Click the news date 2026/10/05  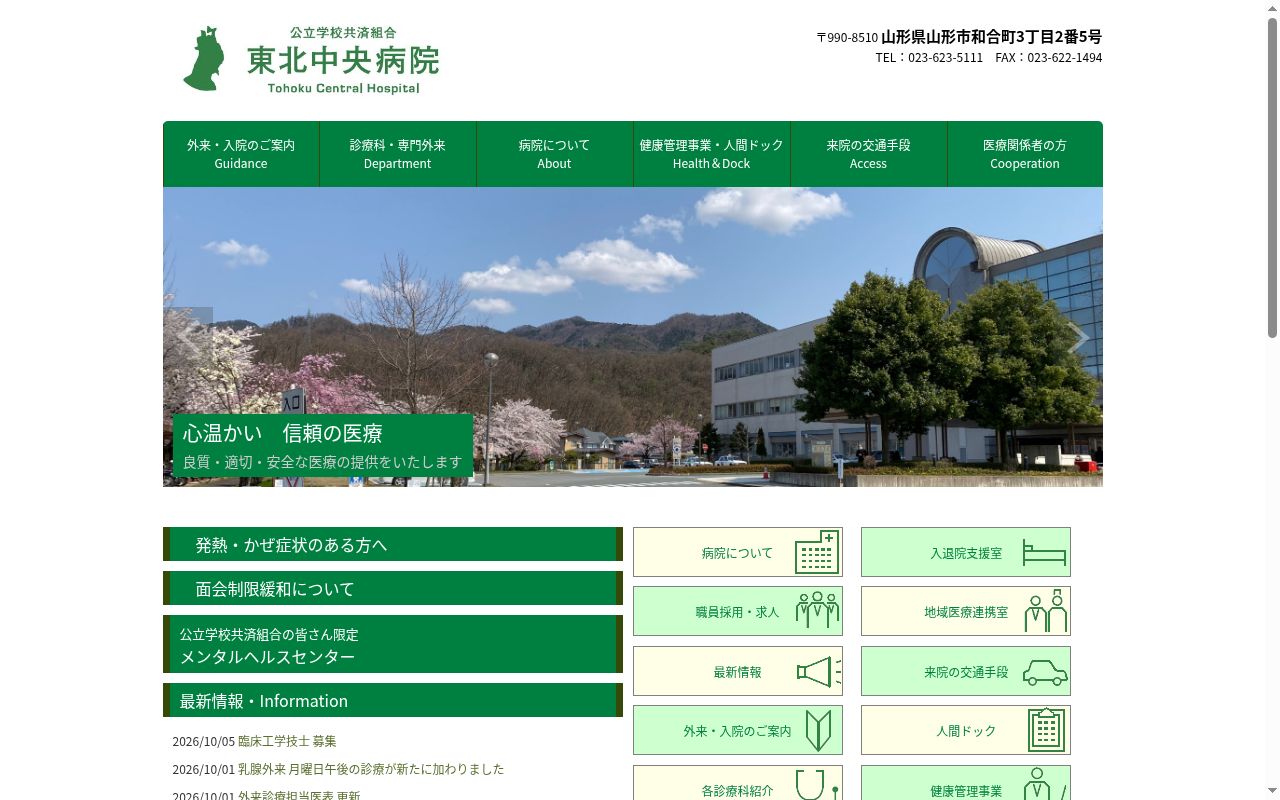203,741
